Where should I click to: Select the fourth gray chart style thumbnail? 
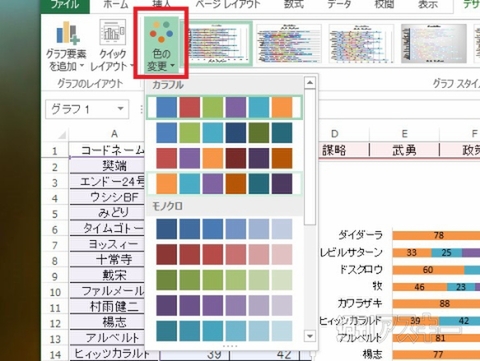coord(433,43)
